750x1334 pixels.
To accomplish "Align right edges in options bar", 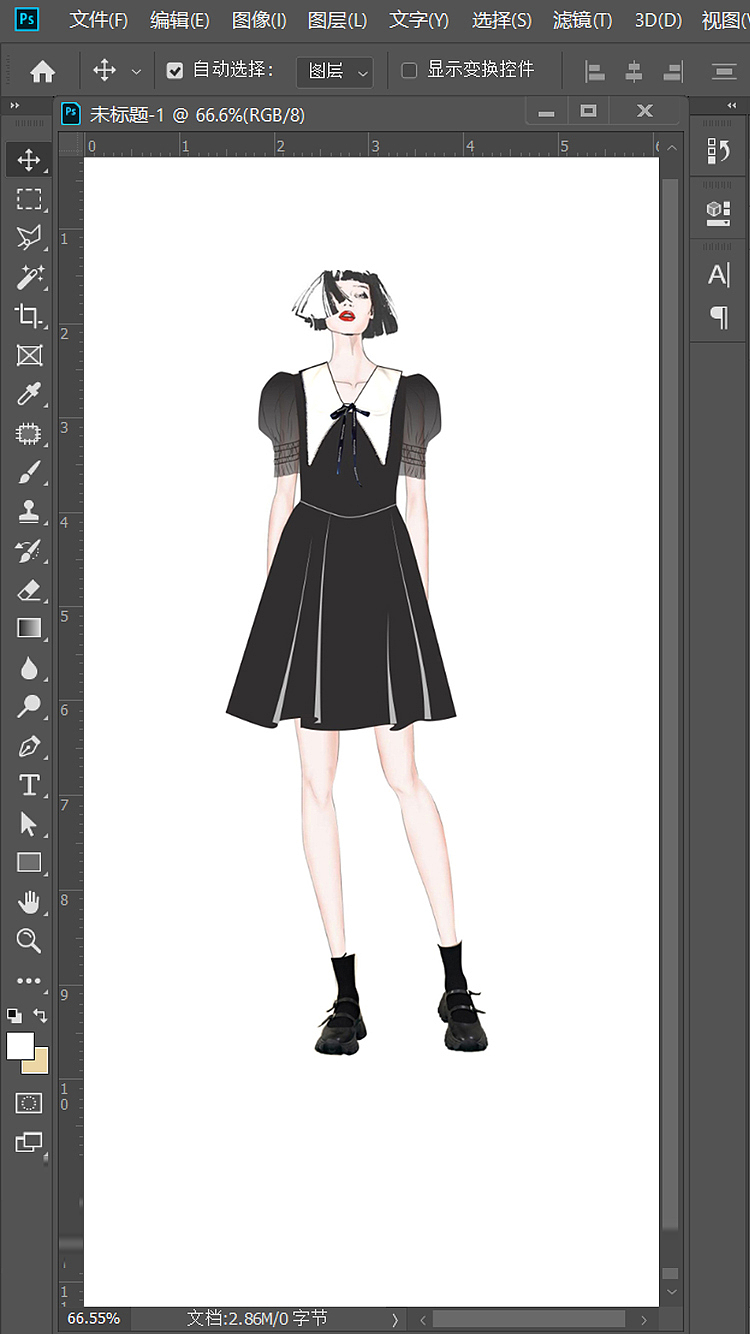I will pos(673,71).
